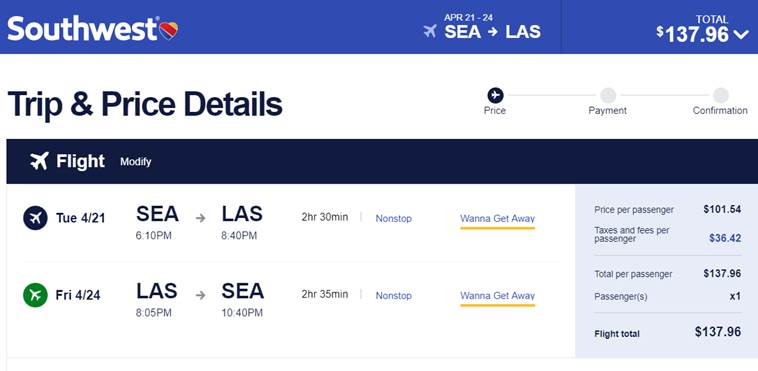Screen dimensions: 758x371
Task: Click the Modify link in Flight bar
Action: click(x=136, y=162)
